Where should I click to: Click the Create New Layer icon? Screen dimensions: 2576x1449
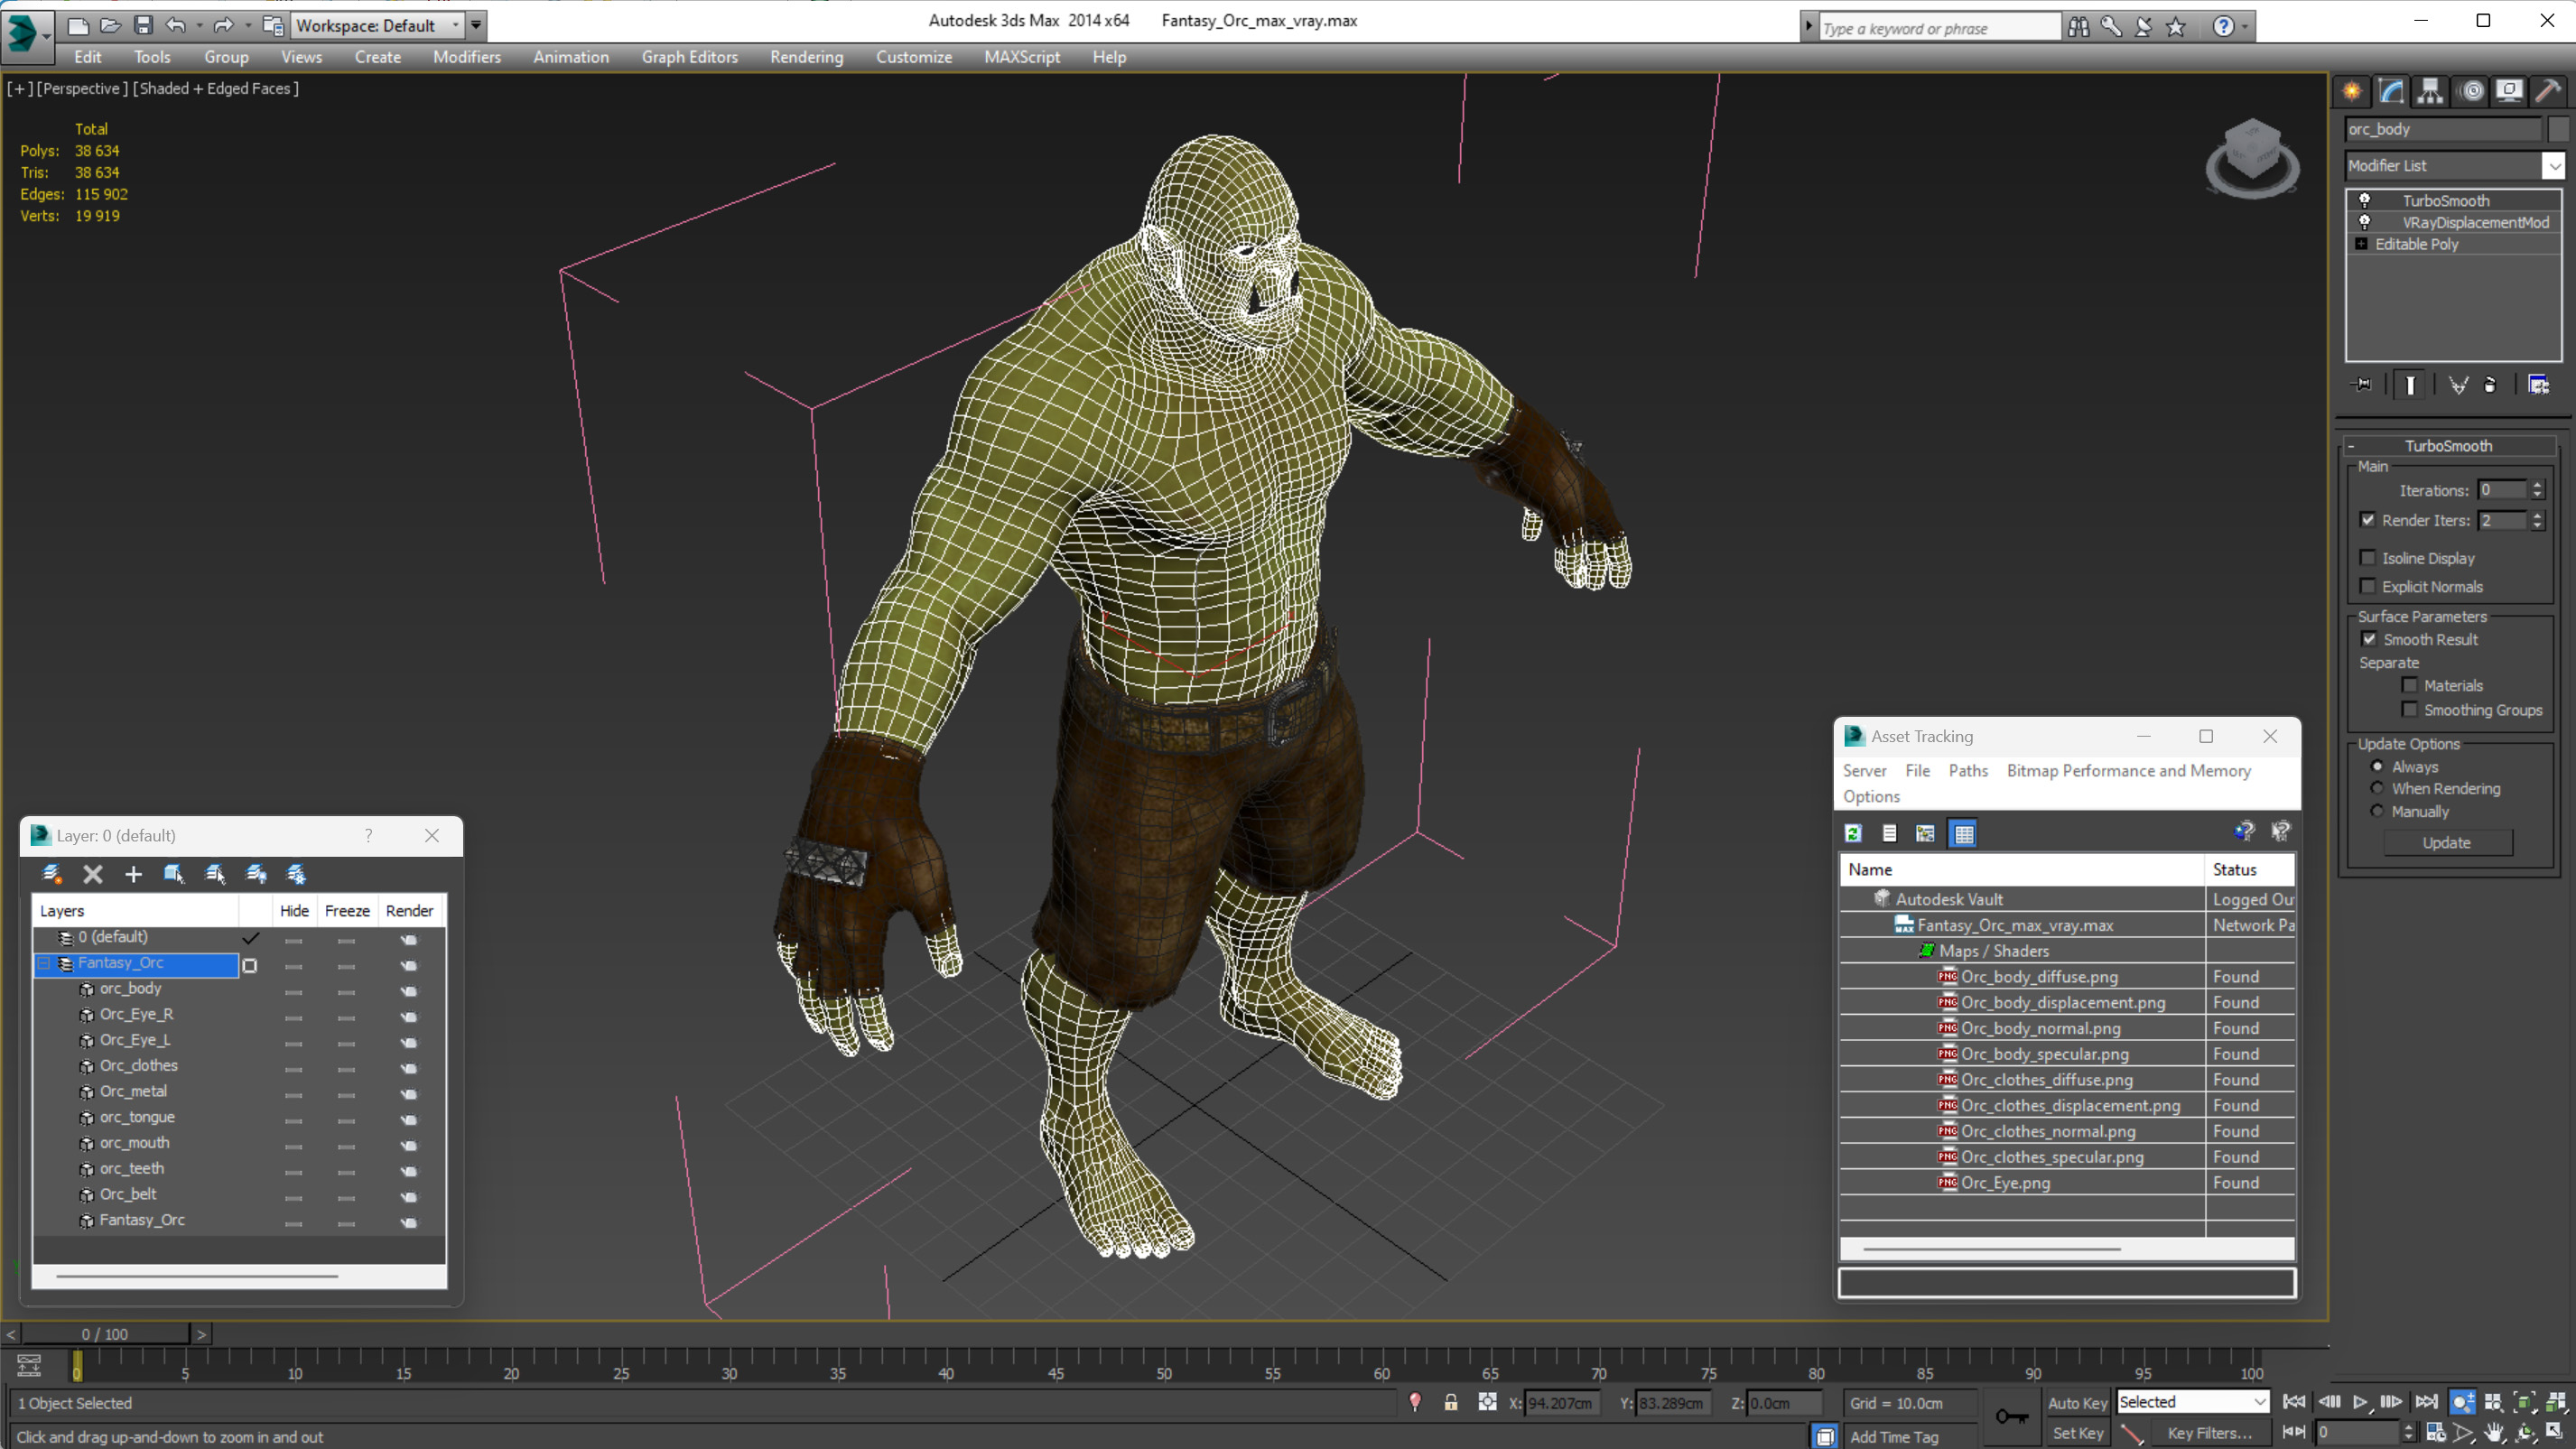(52, 874)
